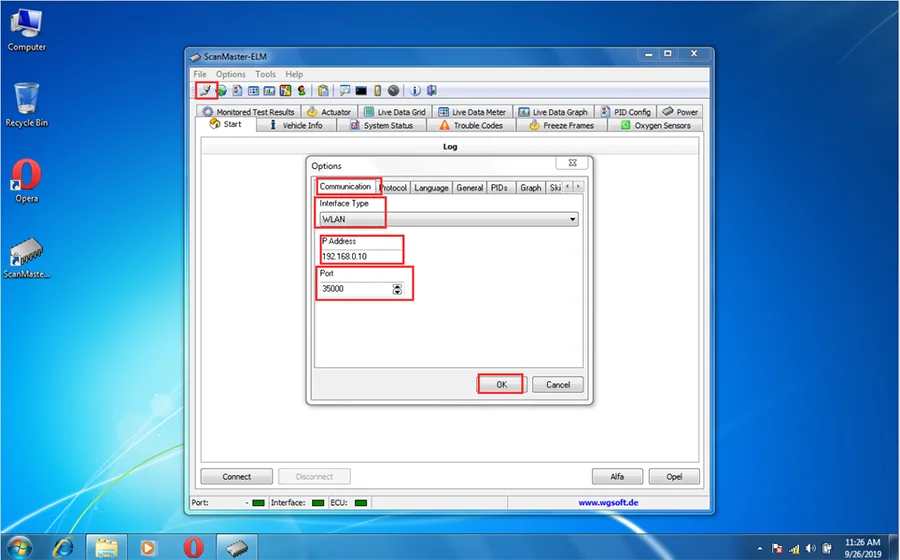Click the exit door toolbar icon
Screen dimensions: 900x560
pos(432,91)
